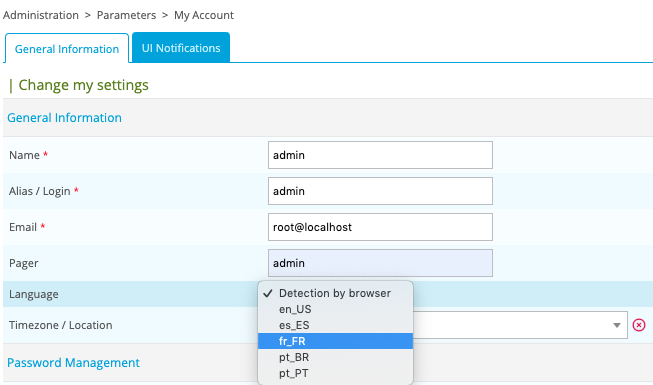
Task: Click the General Information section heading
Action: click(x=64, y=118)
